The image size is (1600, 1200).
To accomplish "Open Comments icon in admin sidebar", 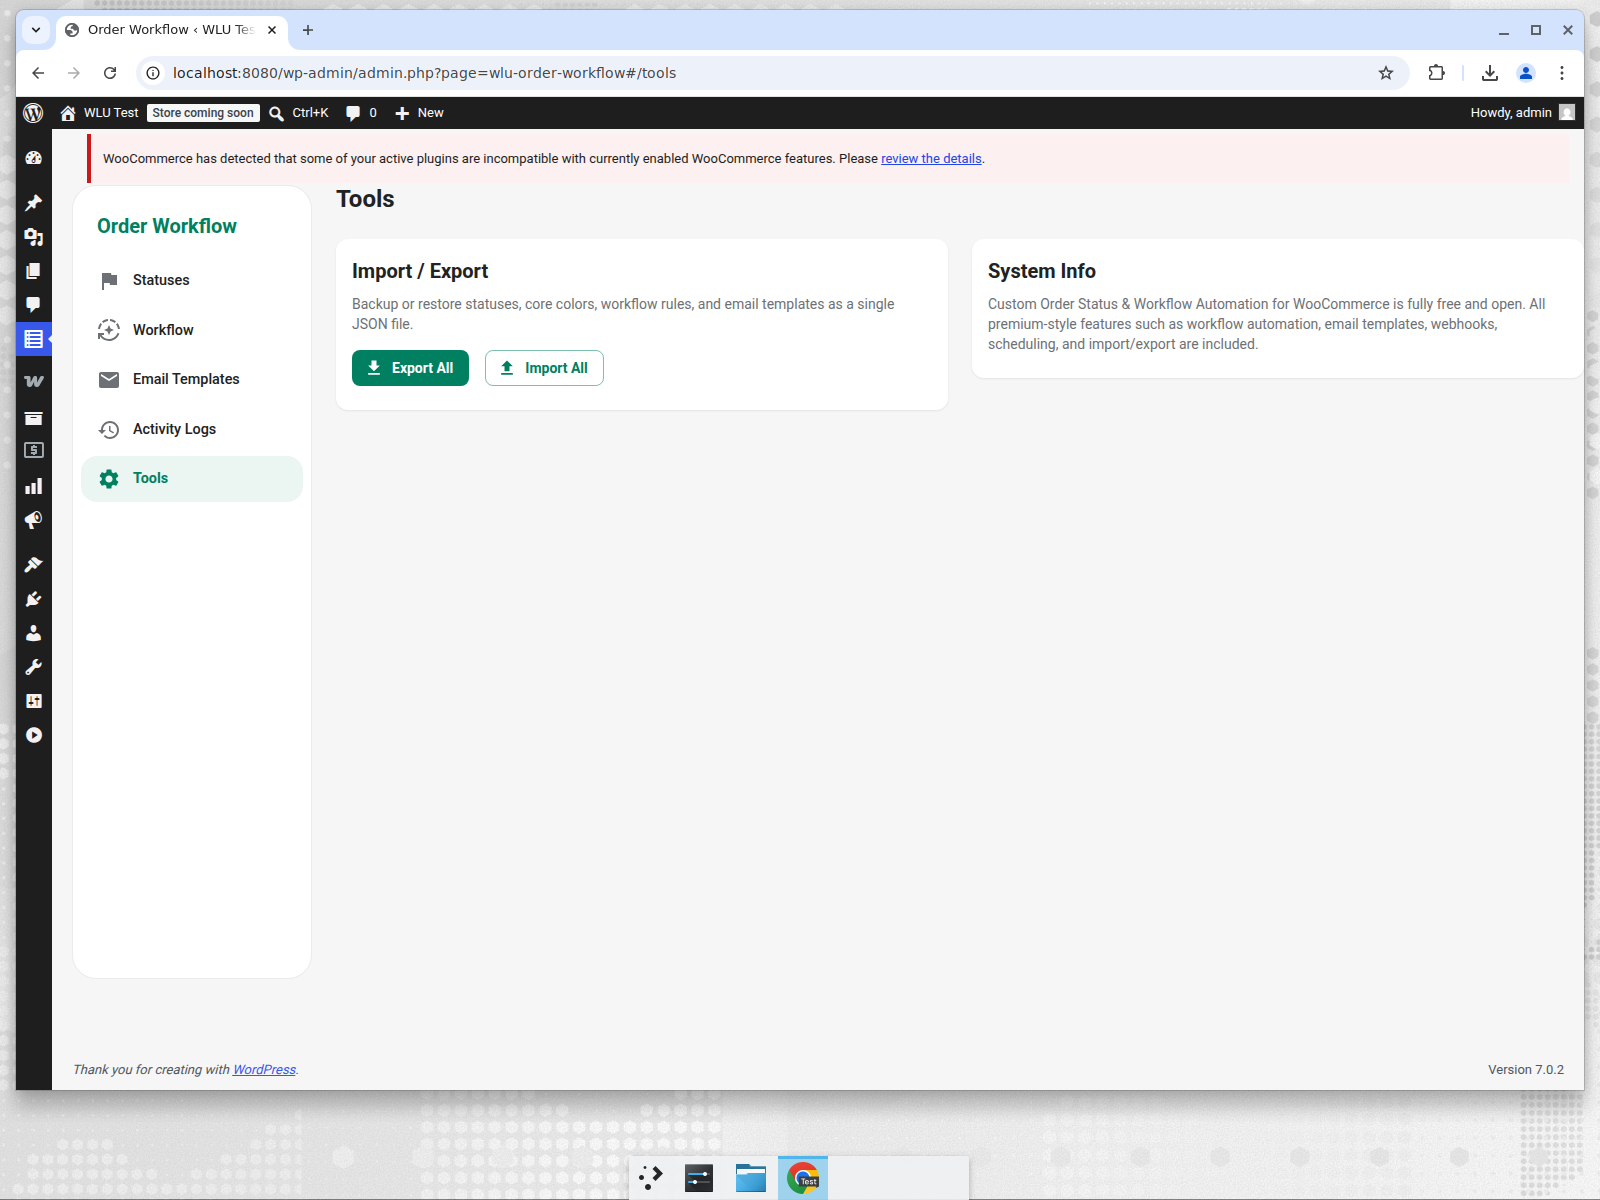I will point(33,305).
